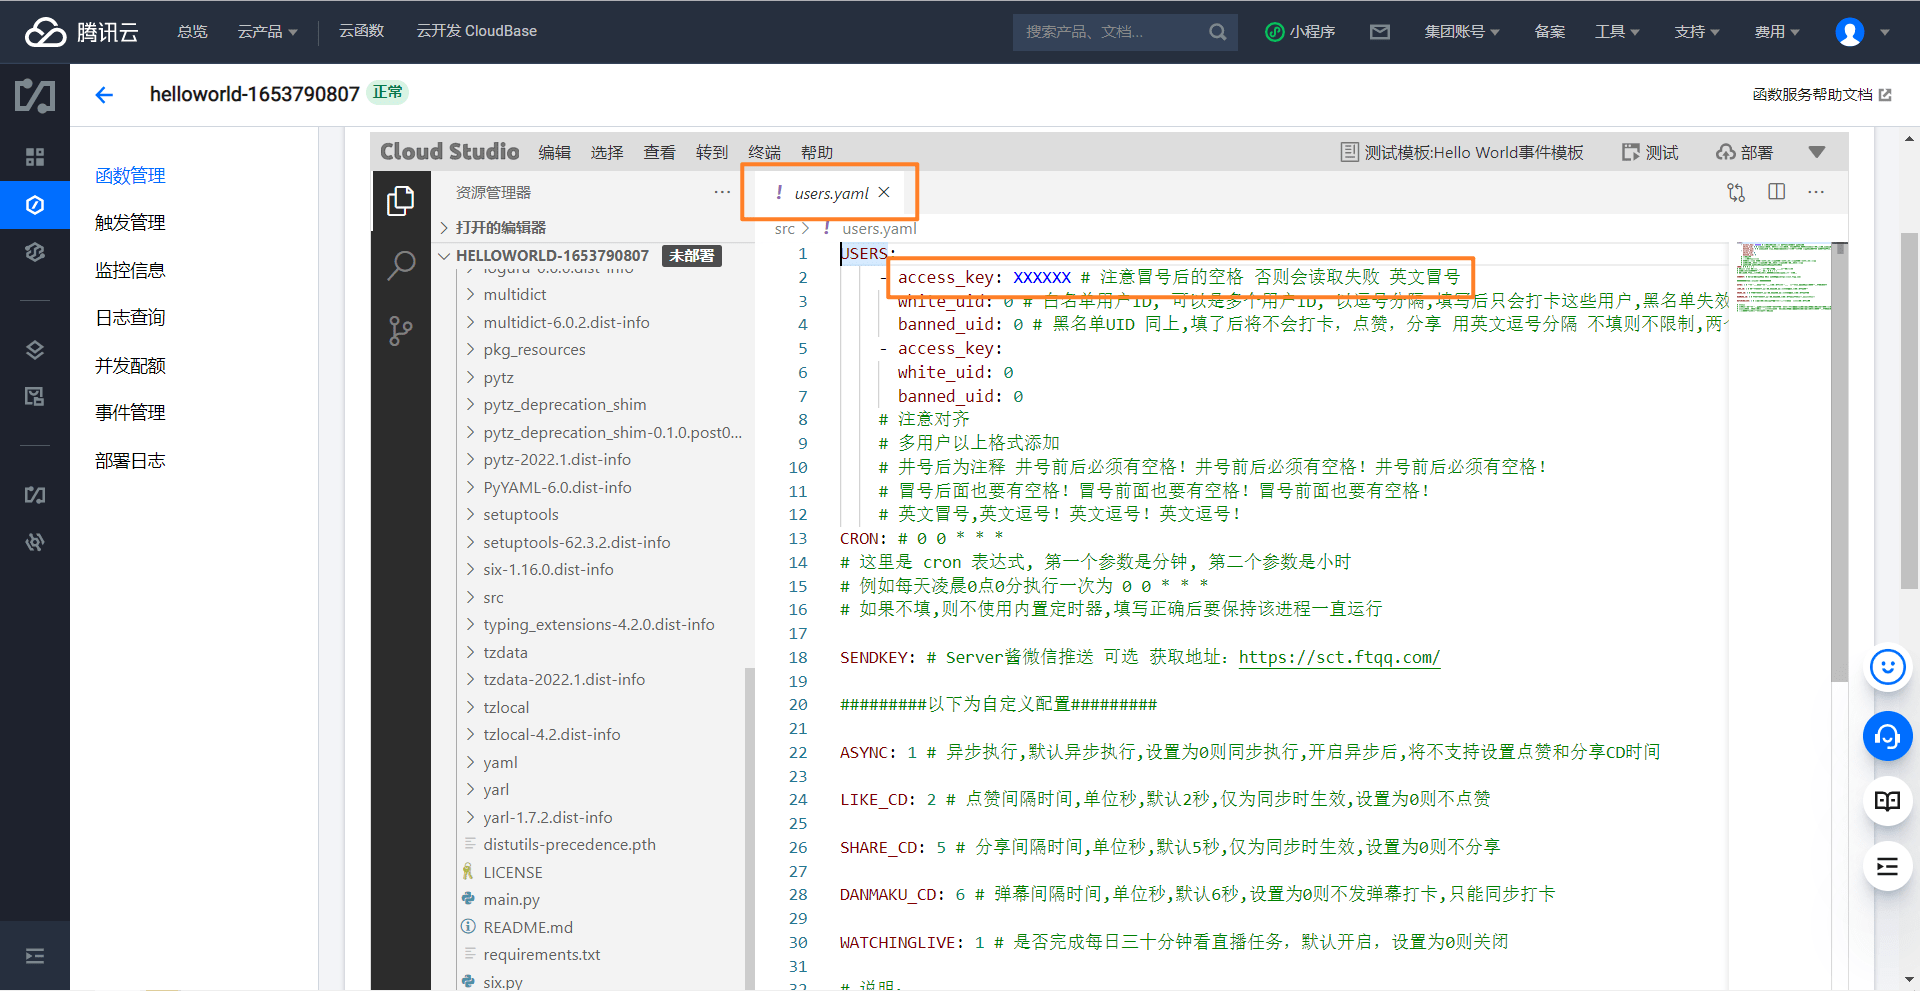Viewport: 1920px width, 991px height.
Task: Click the headset customer support floating button
Action: (1887, 737)
